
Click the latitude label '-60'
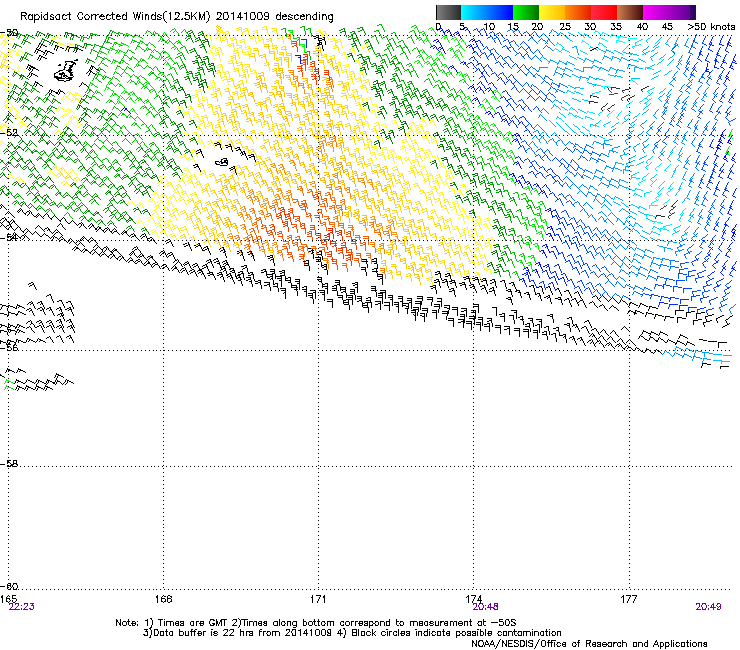[x=9, y=586]
